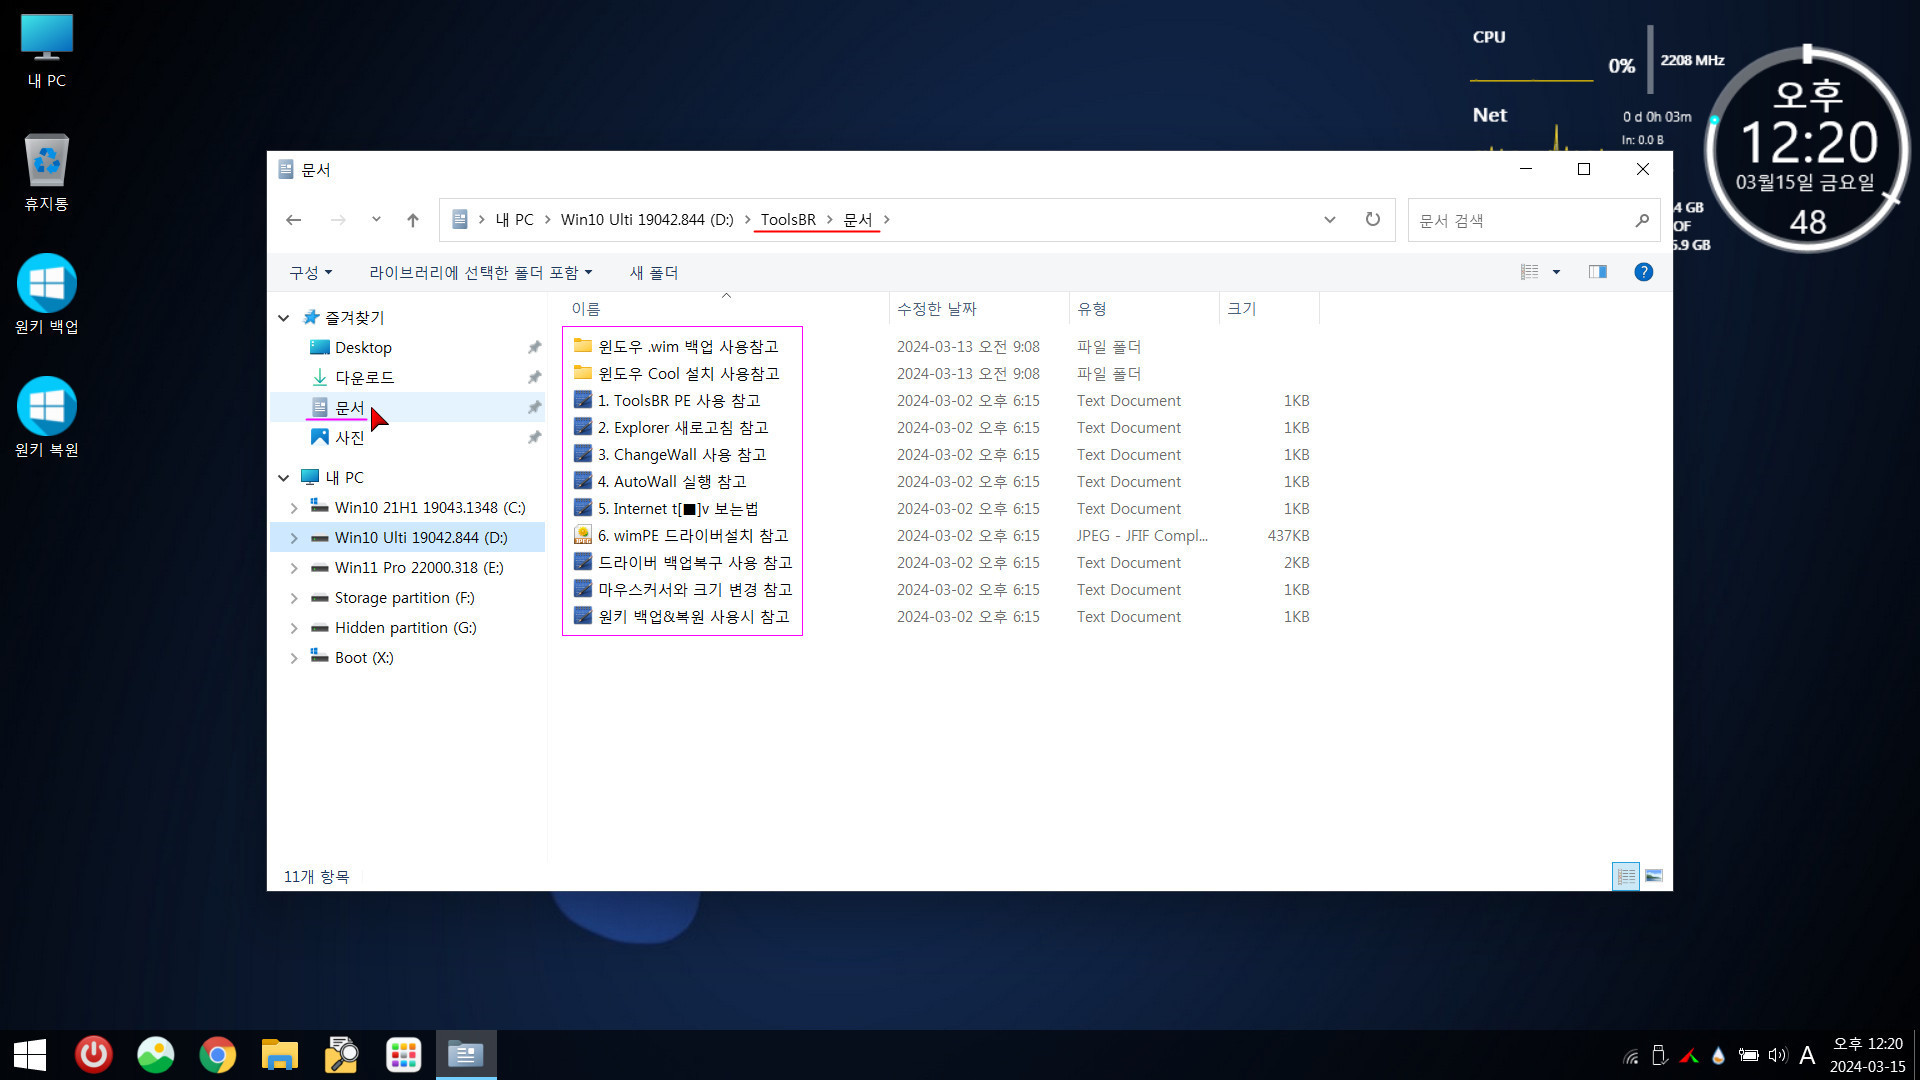Expand Storage partition (F:) node
Image resolution: width=1920 pixels, height=1080 pixels.
[x=294, y=597]
